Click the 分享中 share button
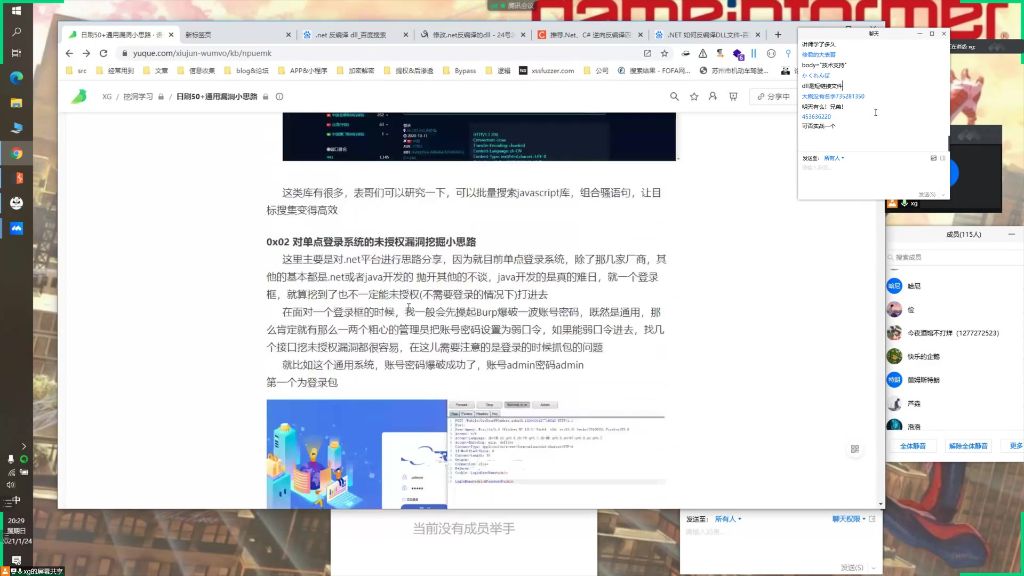The image size is (1024, 576). coord(774,97)
